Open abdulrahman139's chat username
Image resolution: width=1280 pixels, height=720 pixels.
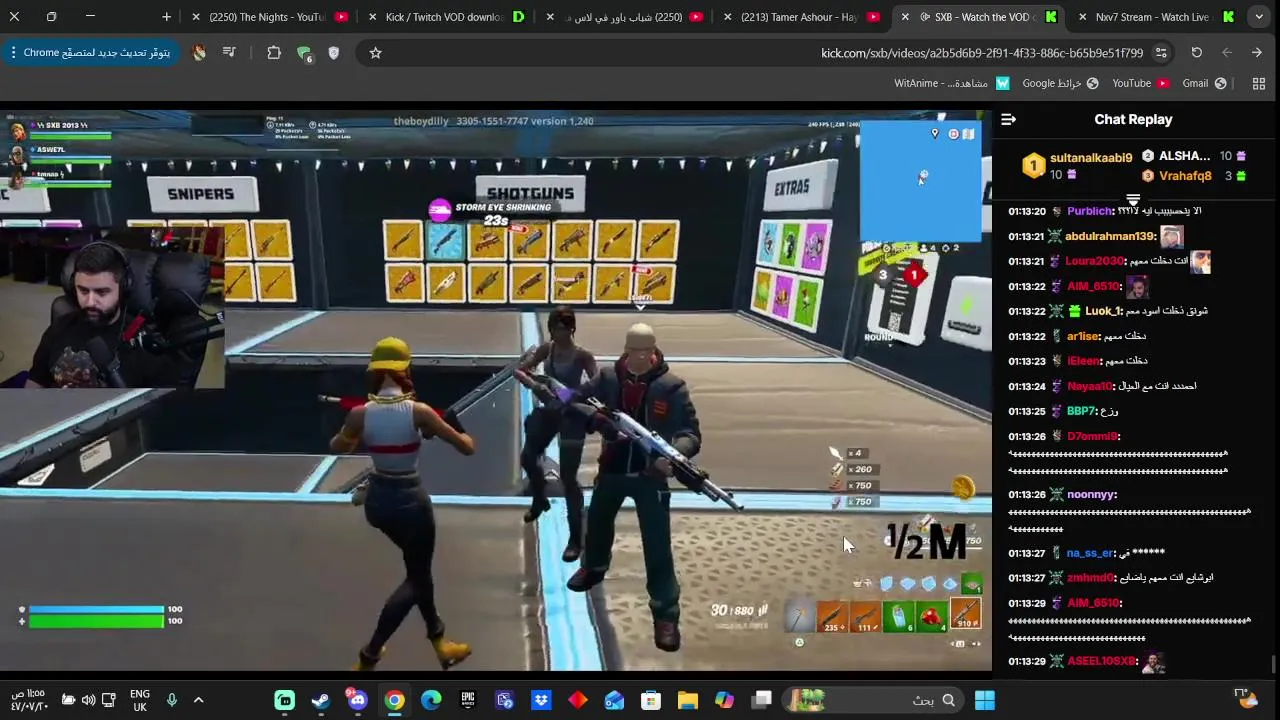click(x=1108, y=236)
